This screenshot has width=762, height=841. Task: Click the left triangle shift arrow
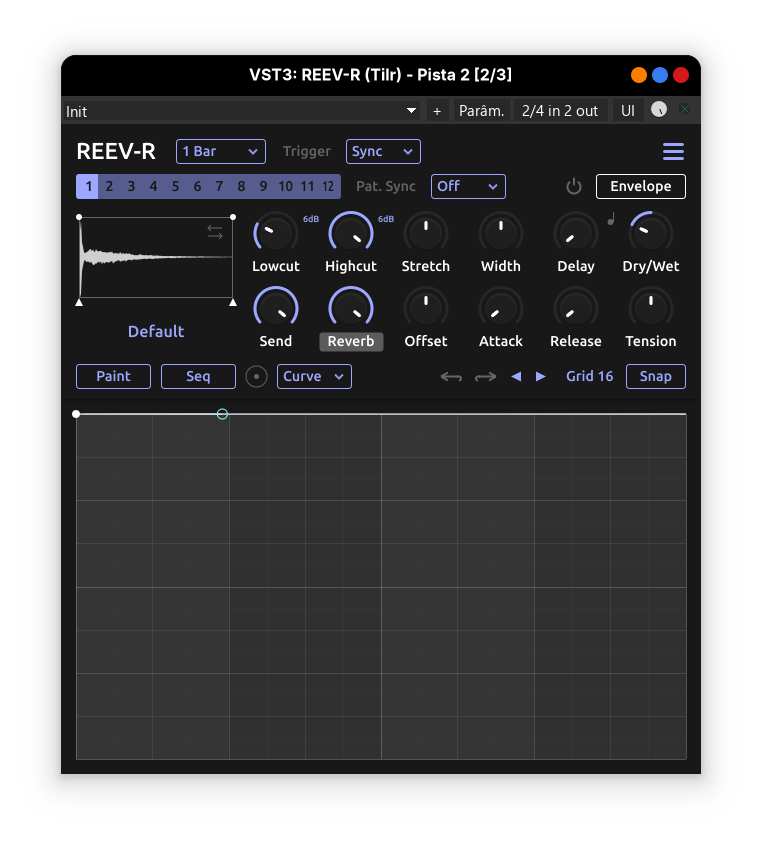pos(516,377)
